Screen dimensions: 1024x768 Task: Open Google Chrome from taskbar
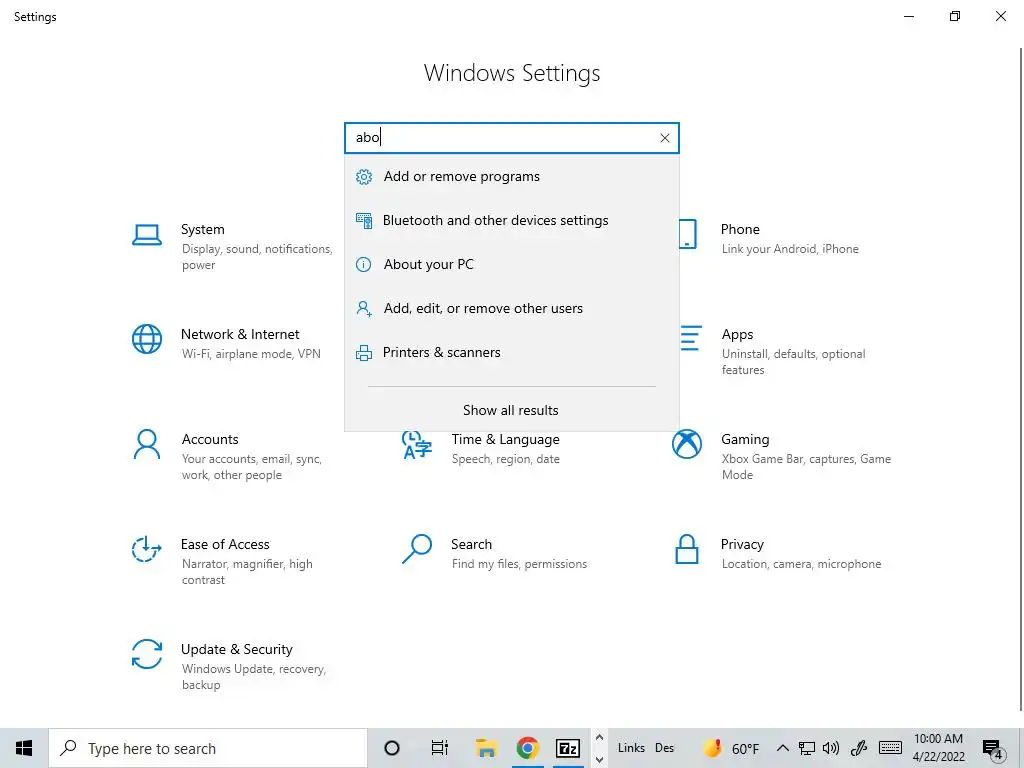pyautogui.click(x=528, y=748)
